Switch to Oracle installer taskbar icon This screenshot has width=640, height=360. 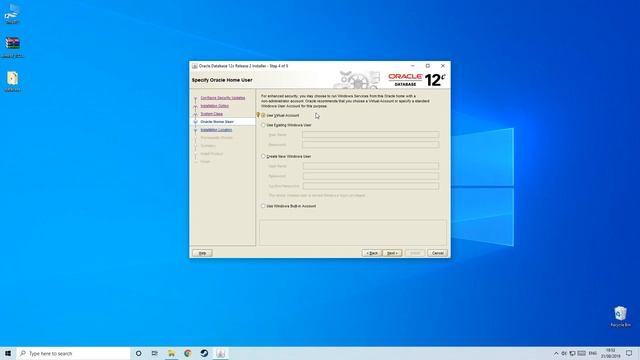coord(220,353)
